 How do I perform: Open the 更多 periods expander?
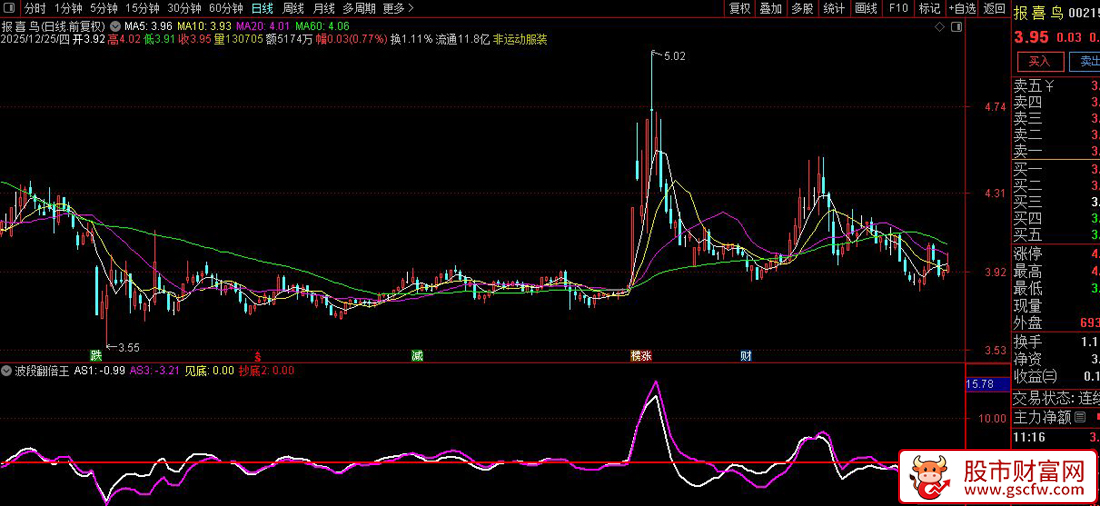[398, 8]
